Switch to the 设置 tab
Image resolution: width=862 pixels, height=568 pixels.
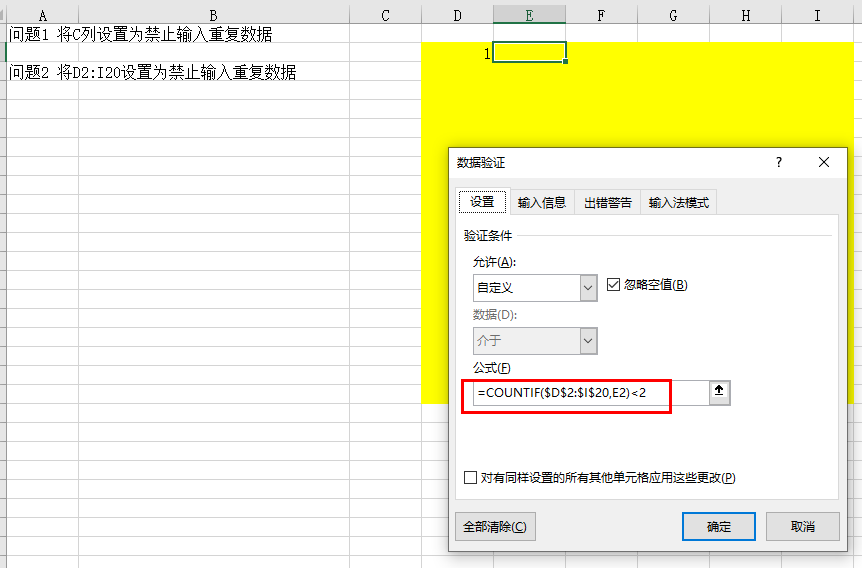coord(482,202)
